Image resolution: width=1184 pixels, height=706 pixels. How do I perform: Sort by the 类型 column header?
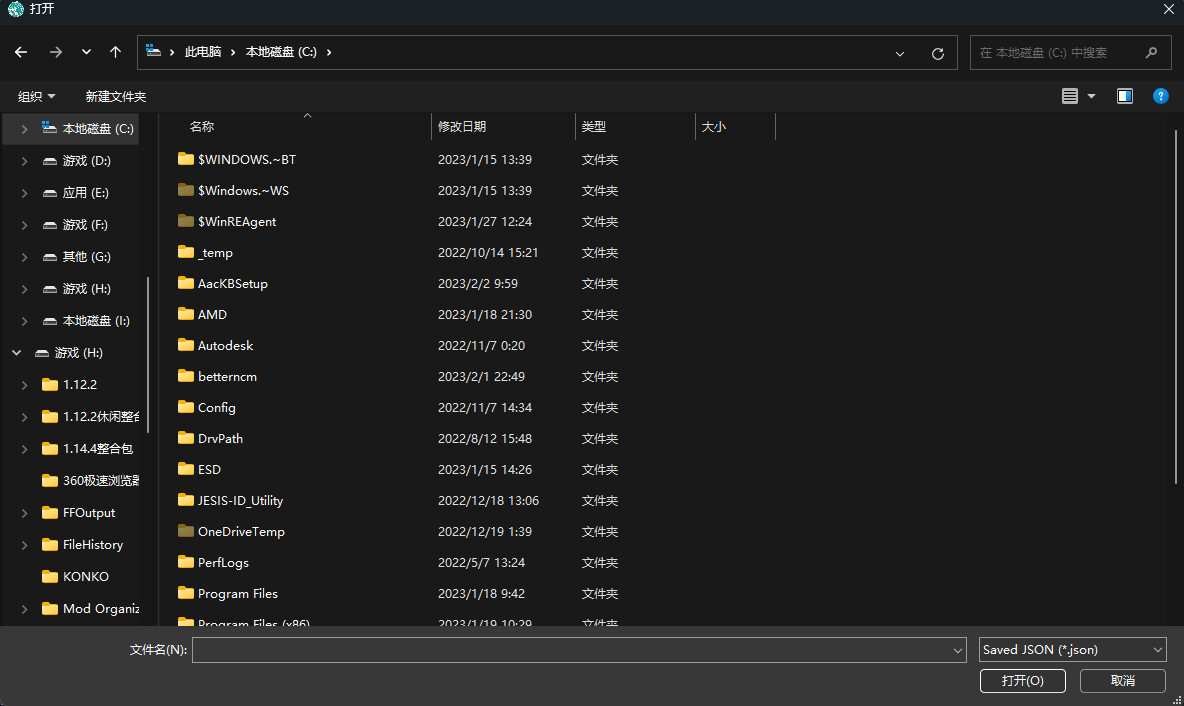[x=594, y=127]
